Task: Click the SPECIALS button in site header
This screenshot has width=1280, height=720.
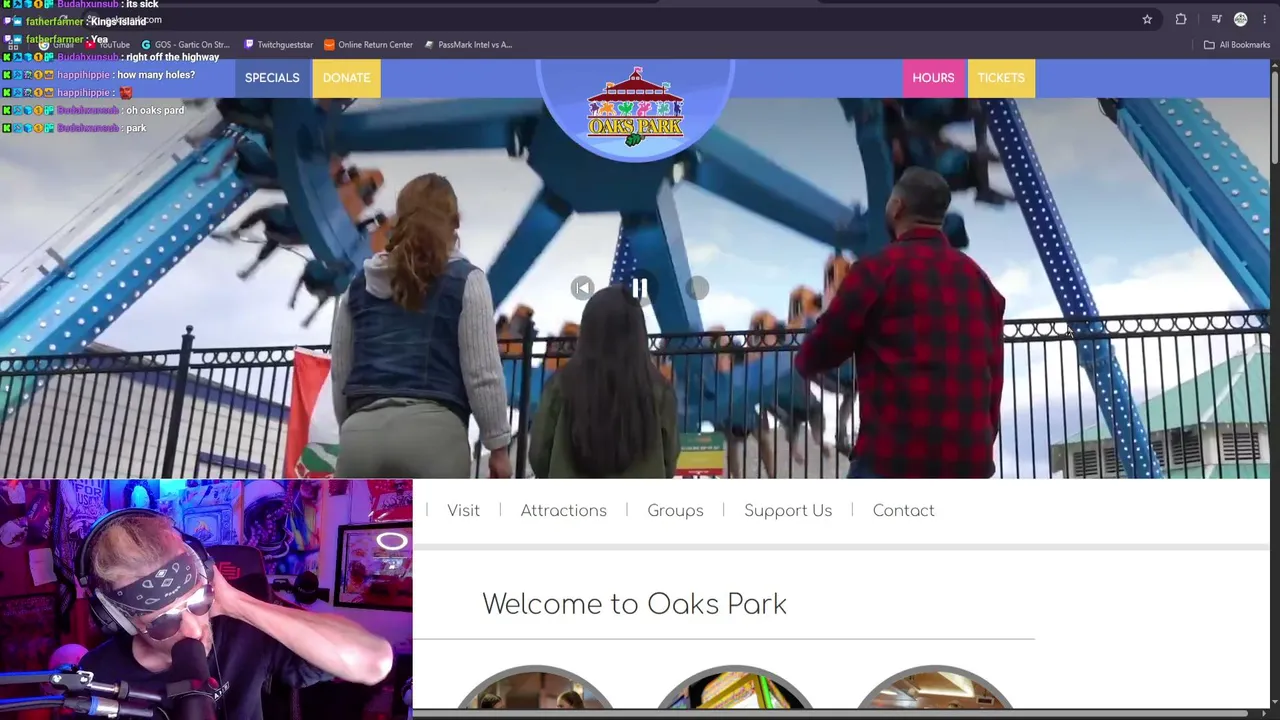Action: pos(272,78)
